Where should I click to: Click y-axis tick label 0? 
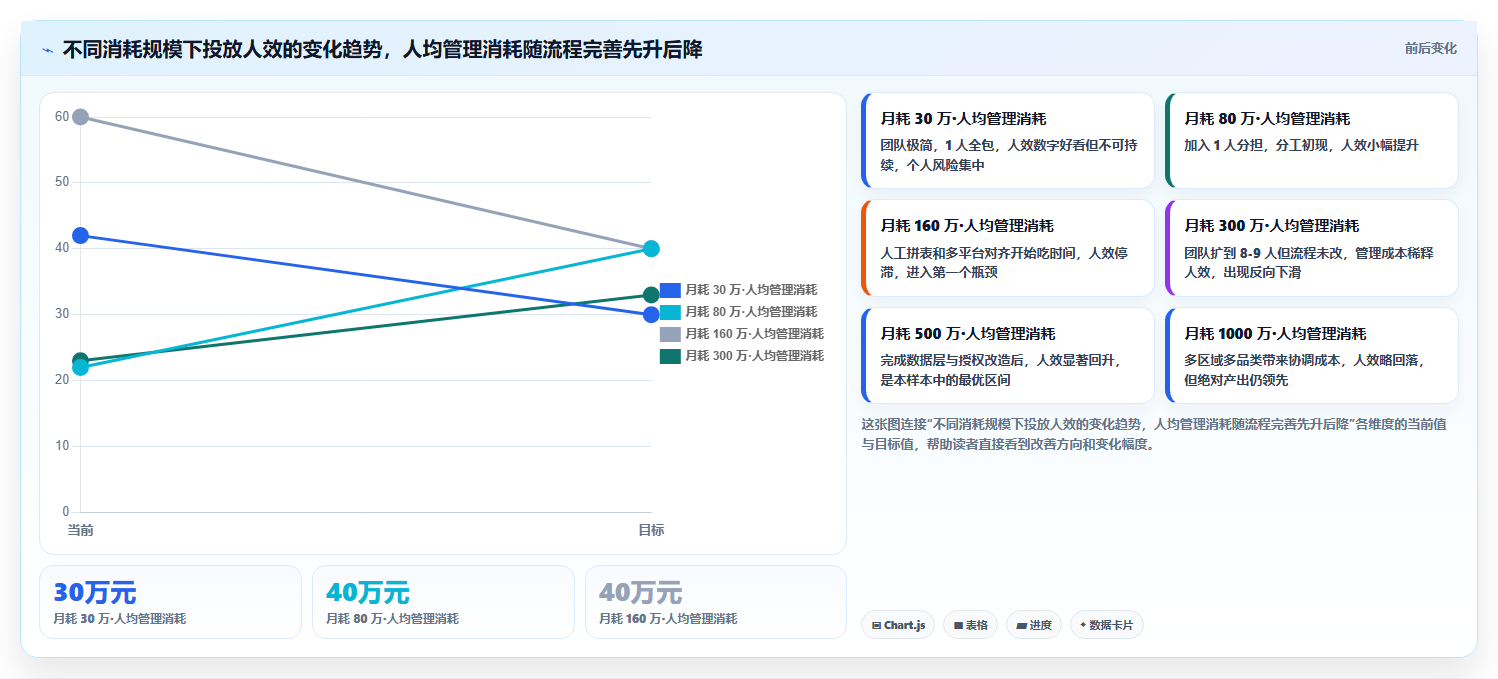coord(66,512)
